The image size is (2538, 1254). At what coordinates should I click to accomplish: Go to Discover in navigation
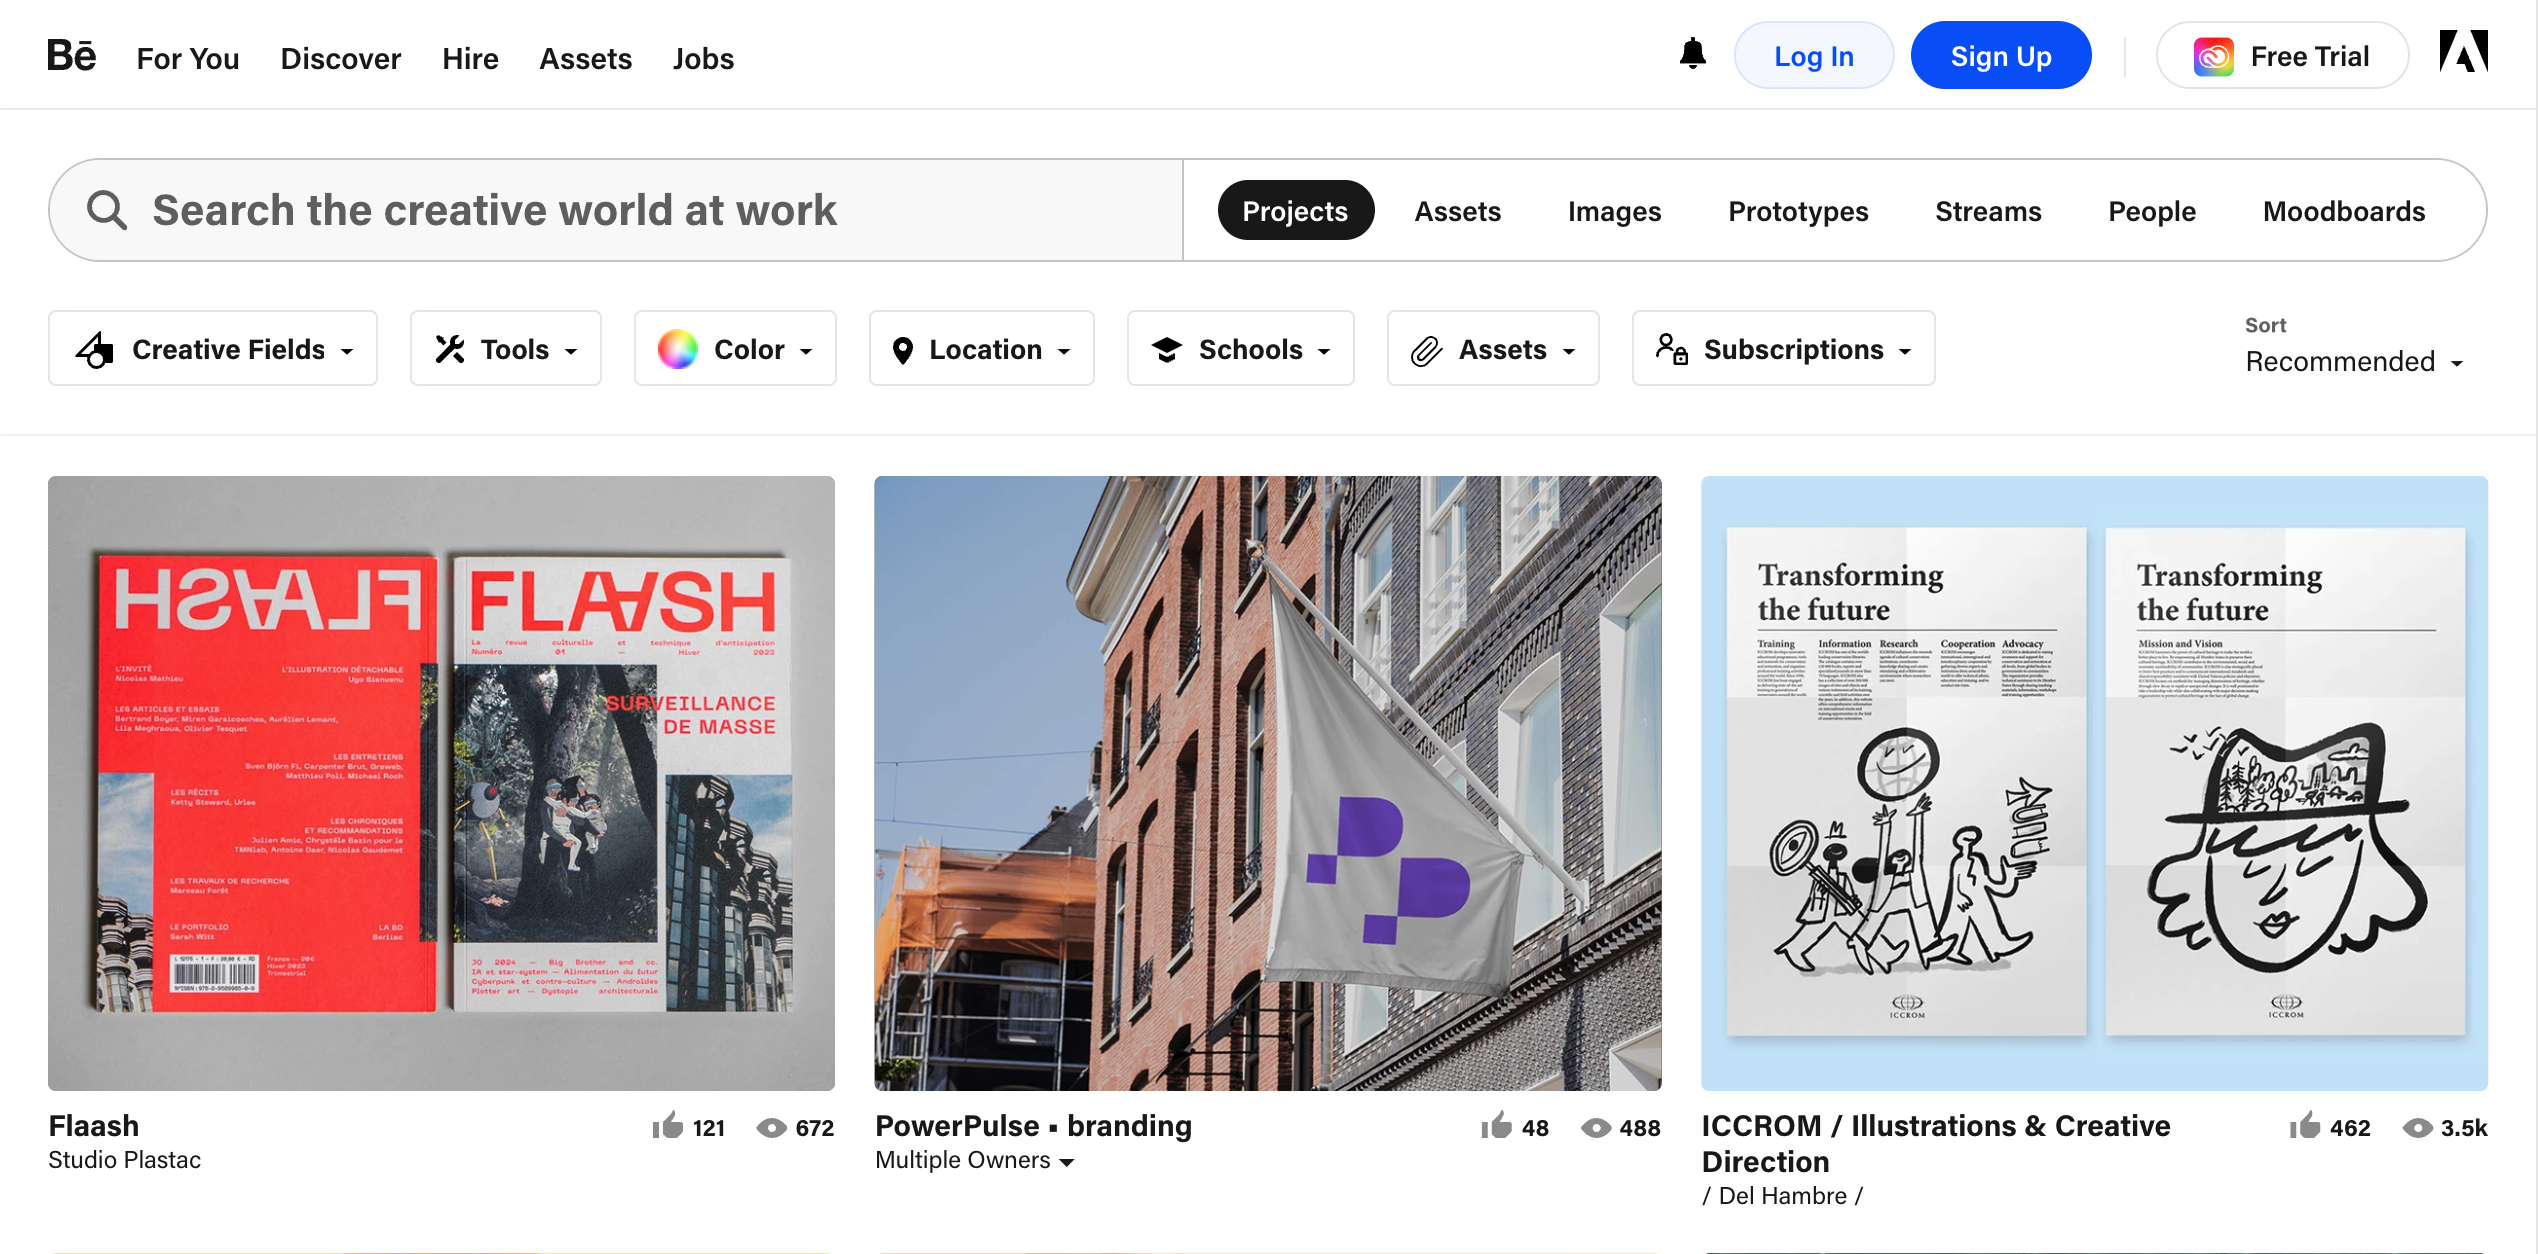click(340, 58)
